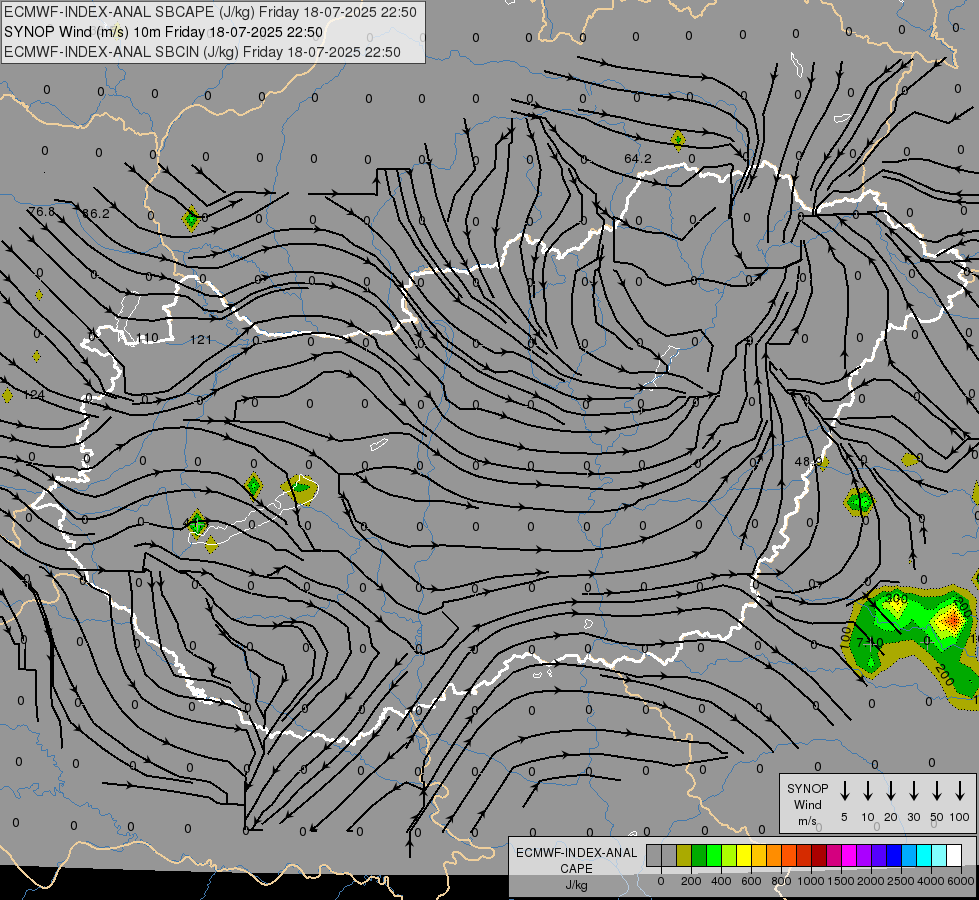Select the dark green swatch in CAPE legend

pyautogui.click(x=699, y=855)
